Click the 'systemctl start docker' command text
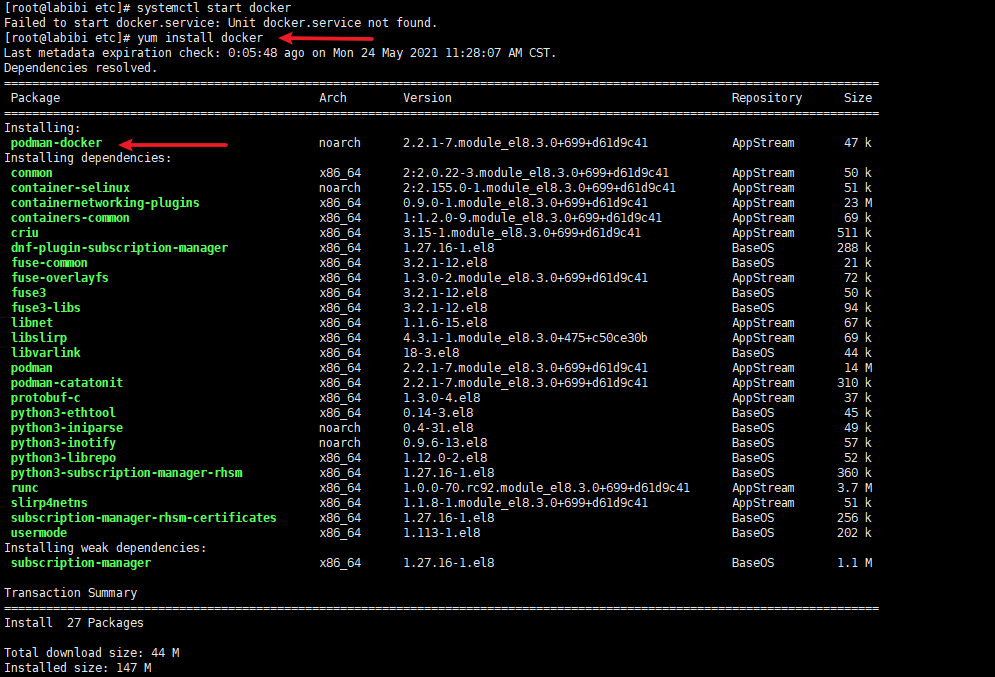The height and width of the screenshot is (677, 995). coord(214,8)
